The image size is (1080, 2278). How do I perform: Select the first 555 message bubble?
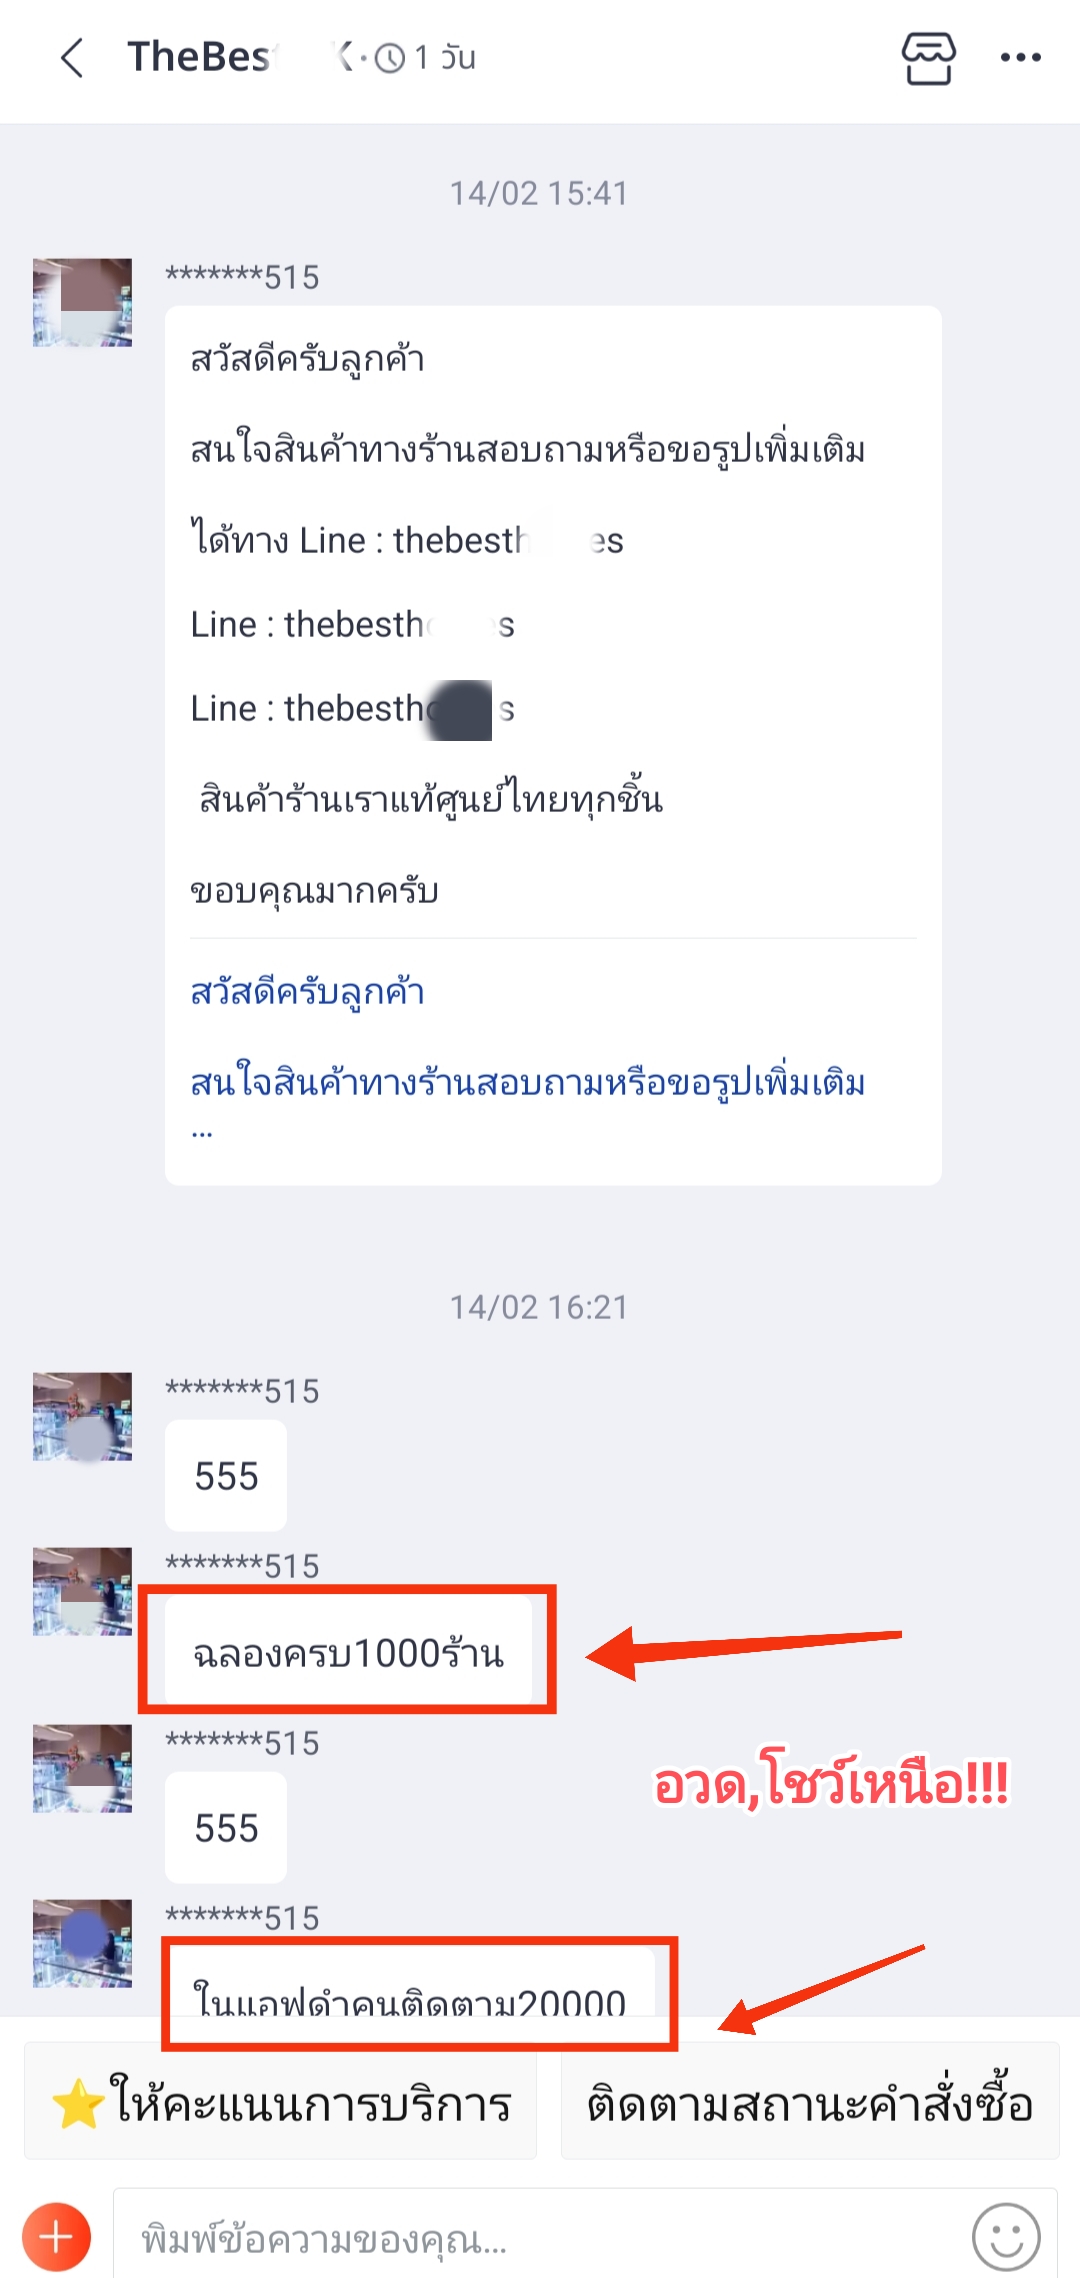(x=226, y=1475)
